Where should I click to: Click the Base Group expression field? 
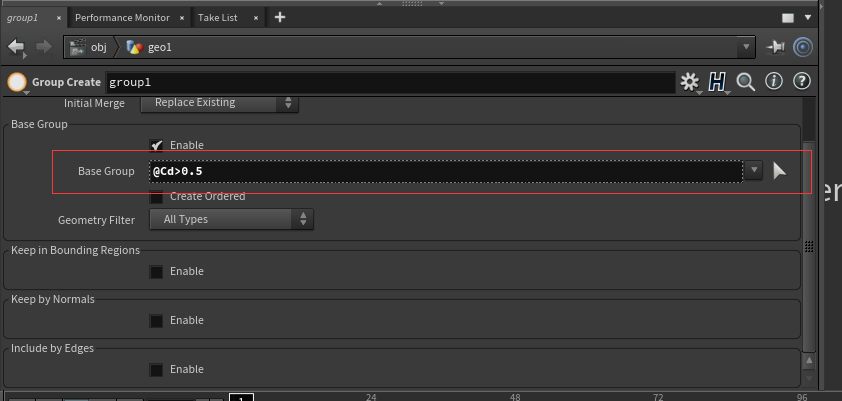click(446, 171)
